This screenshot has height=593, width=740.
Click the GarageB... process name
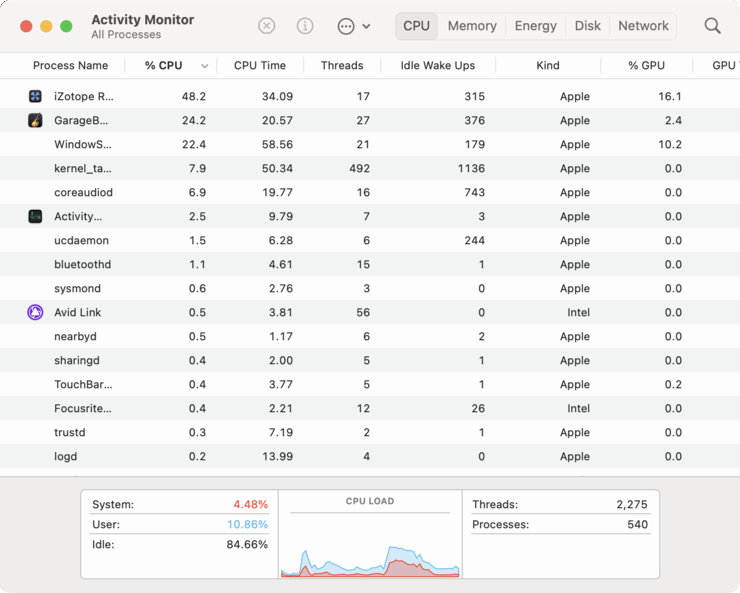[x=81, y=121]
